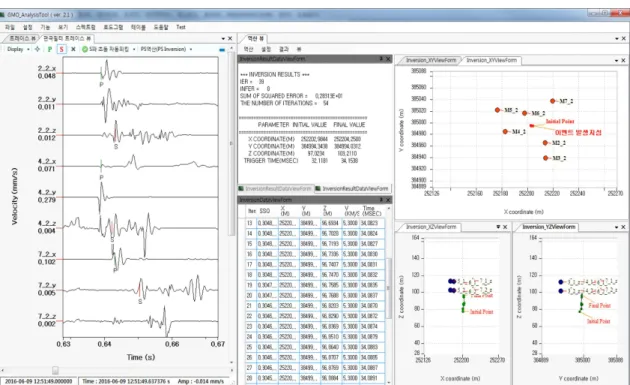Click the crosshair cursor tool icon
630x385 pixels.
37,49
